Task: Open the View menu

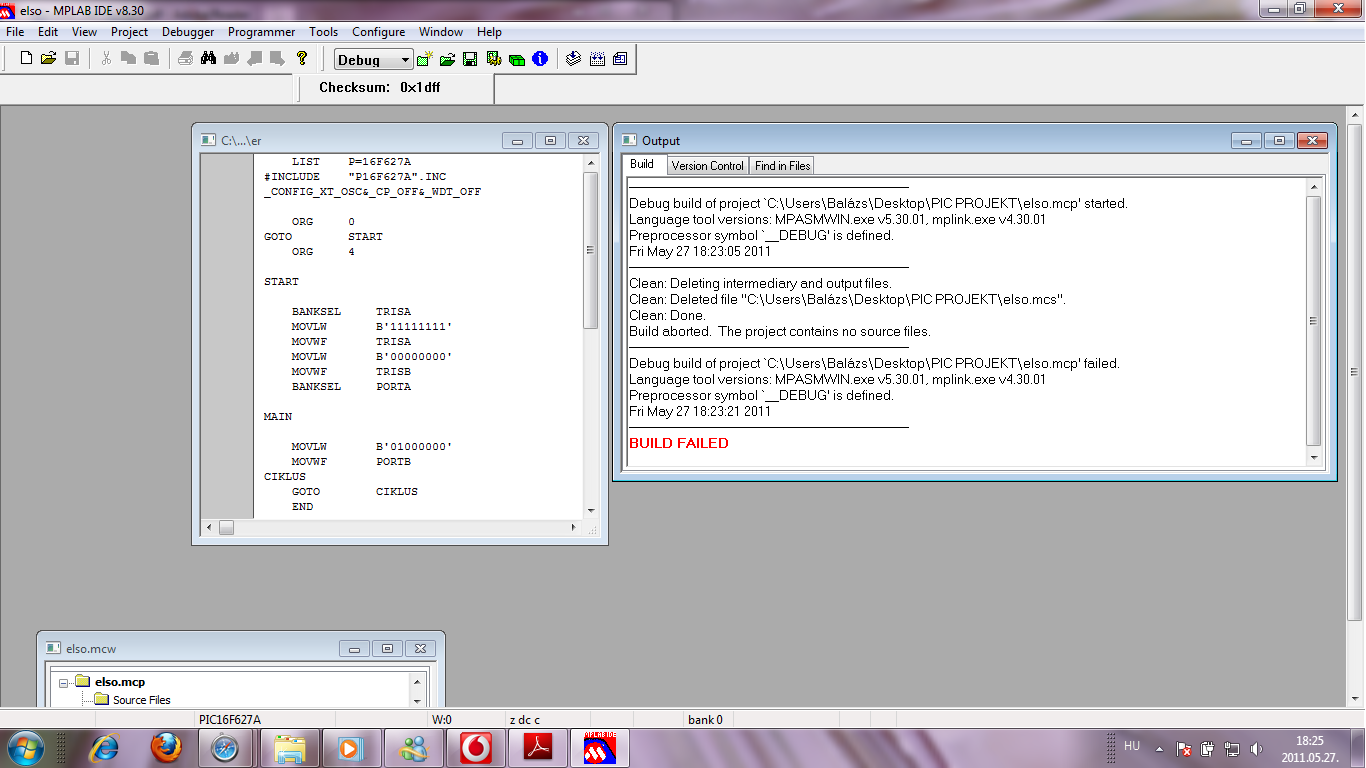Action: (85, 32)
